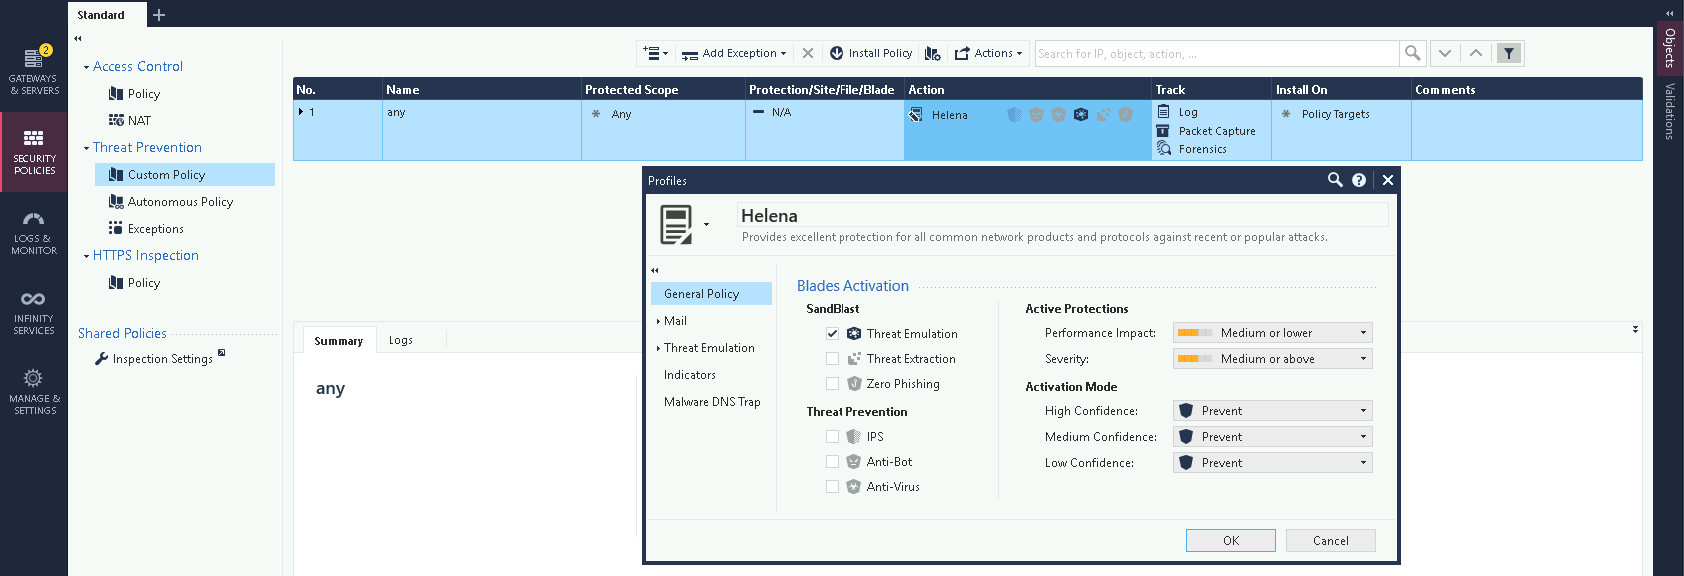Screen dimensions: 1684x576
Task: Open Gateways & Servers view
Action: (x=34, y=71)
